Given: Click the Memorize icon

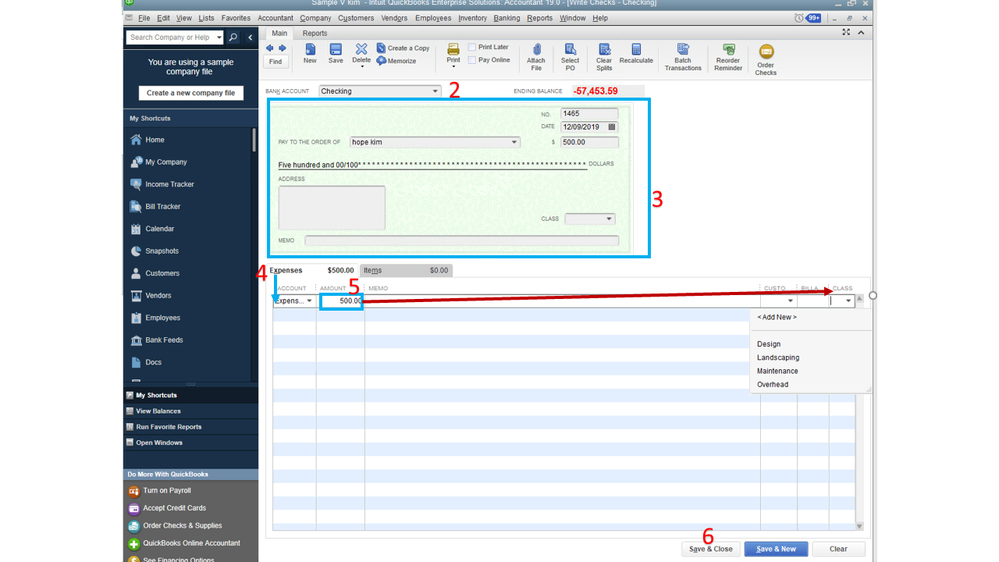Looking at the screenshot, I should click(x=396, y=61).
